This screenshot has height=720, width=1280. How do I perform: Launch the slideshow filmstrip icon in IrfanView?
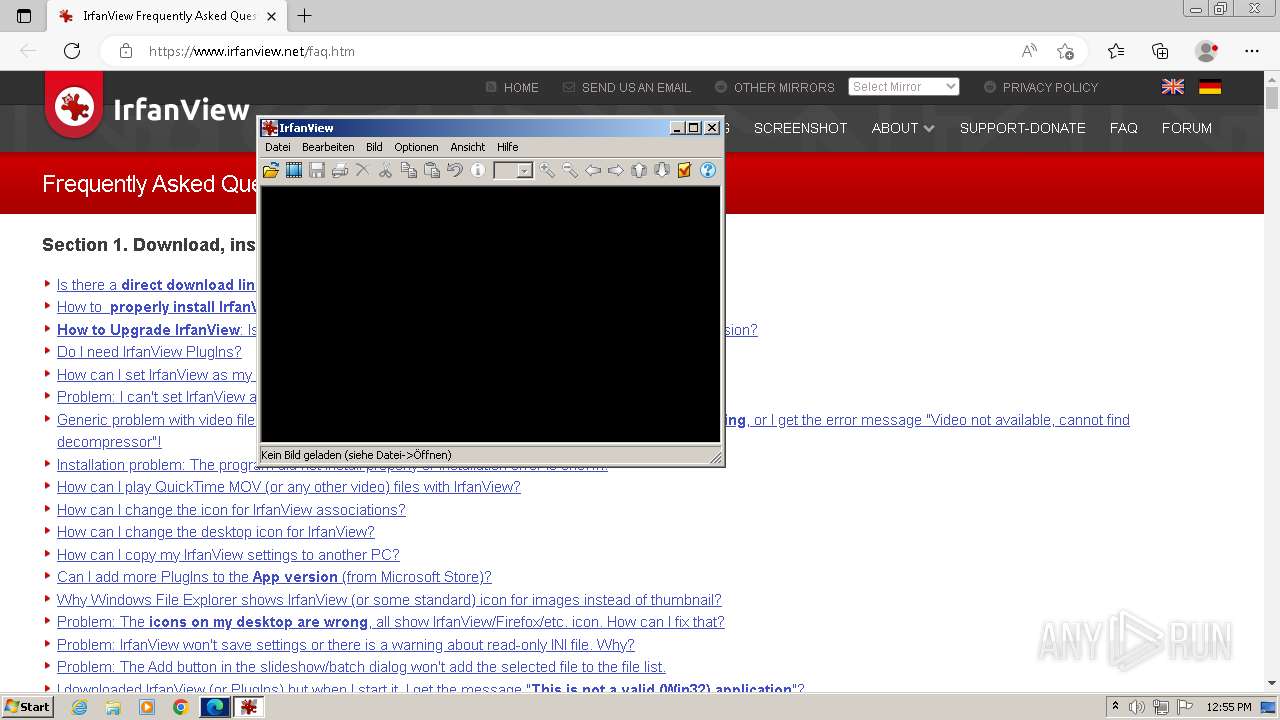click(x=294, y=171)
